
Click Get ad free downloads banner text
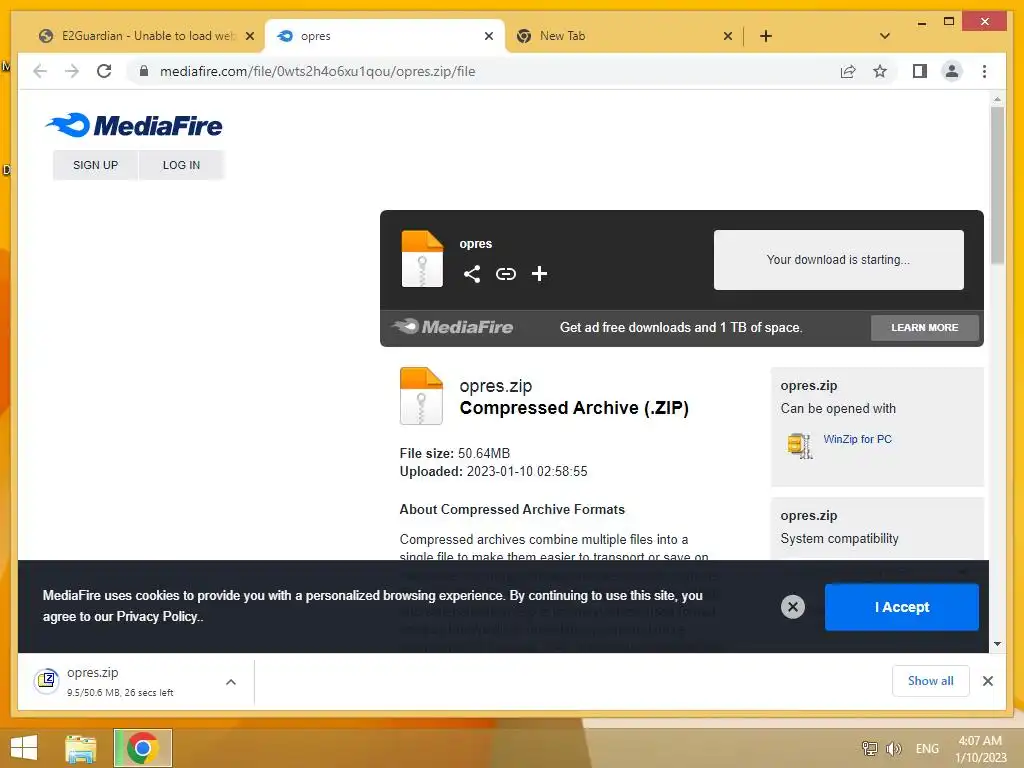pos(680,328)
